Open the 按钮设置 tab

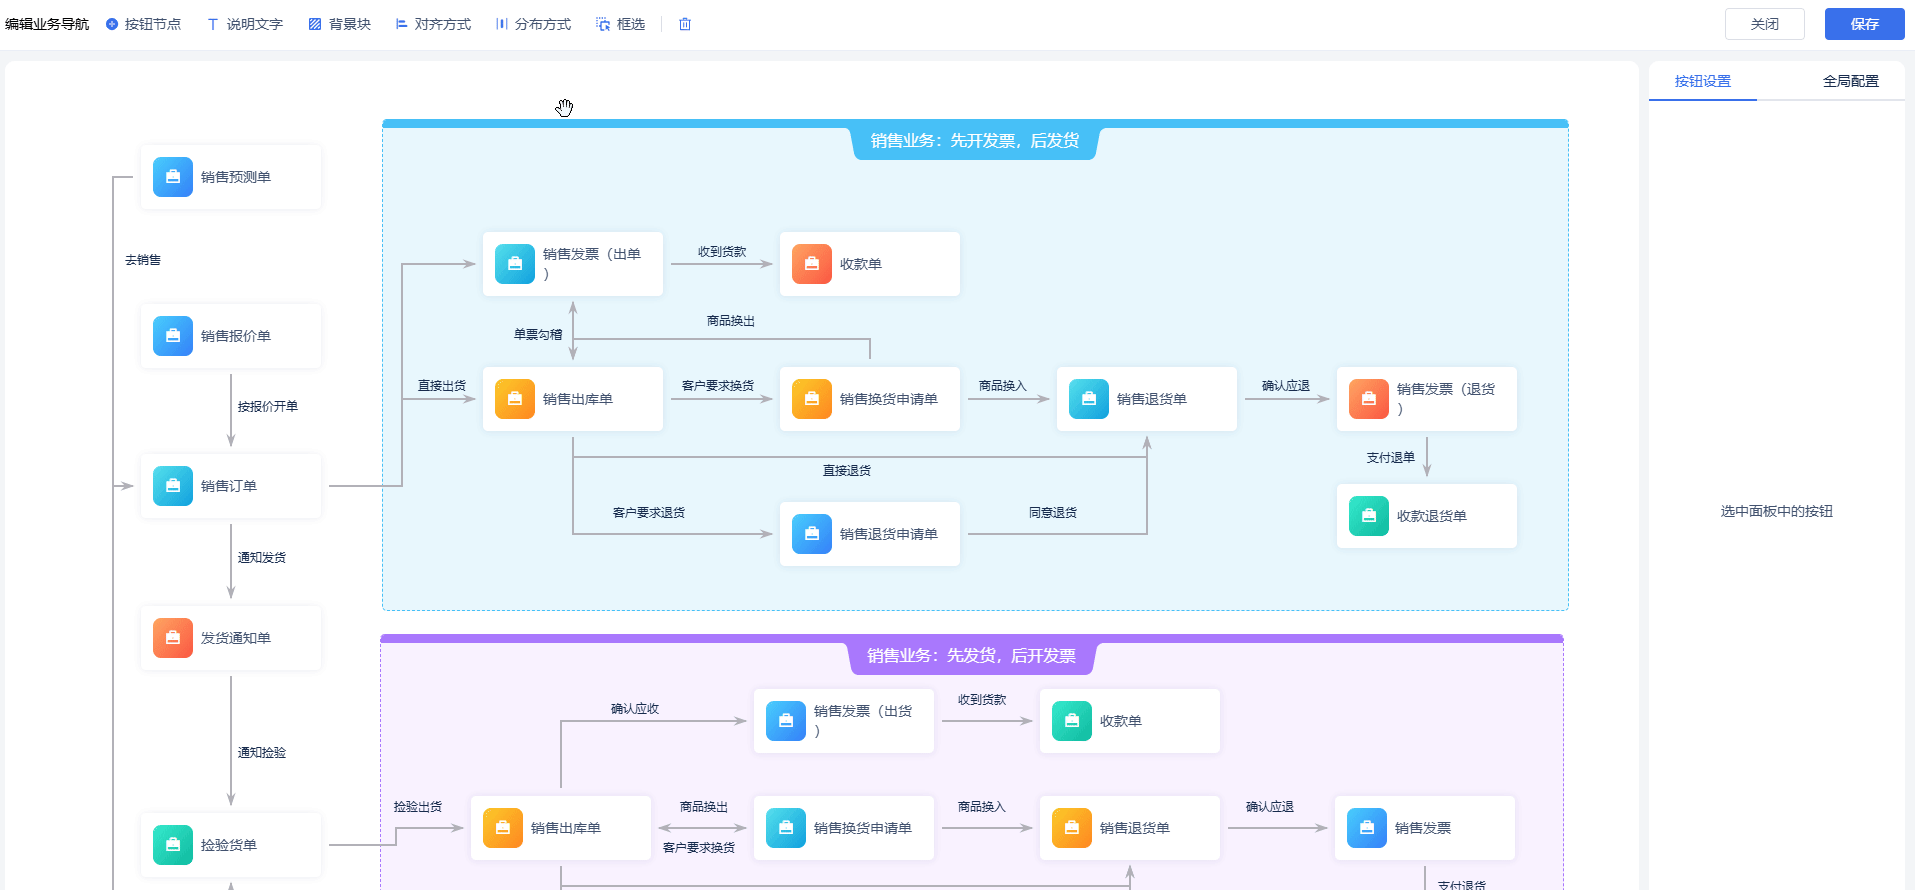[x=1702, y=81]
